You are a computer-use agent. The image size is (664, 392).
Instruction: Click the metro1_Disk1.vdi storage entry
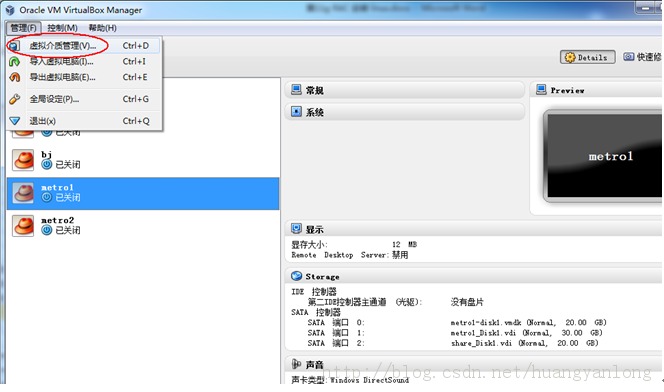[526, 333]
